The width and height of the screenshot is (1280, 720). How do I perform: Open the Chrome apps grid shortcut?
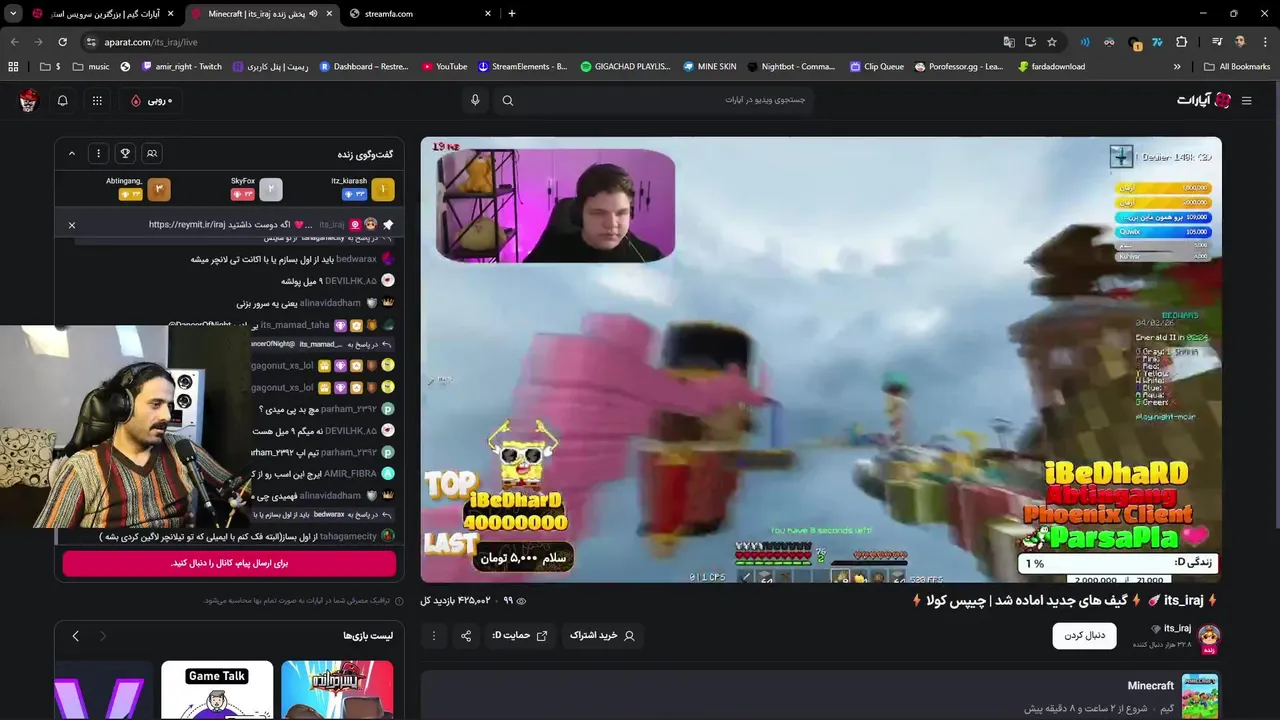click(x=13, y=67)
